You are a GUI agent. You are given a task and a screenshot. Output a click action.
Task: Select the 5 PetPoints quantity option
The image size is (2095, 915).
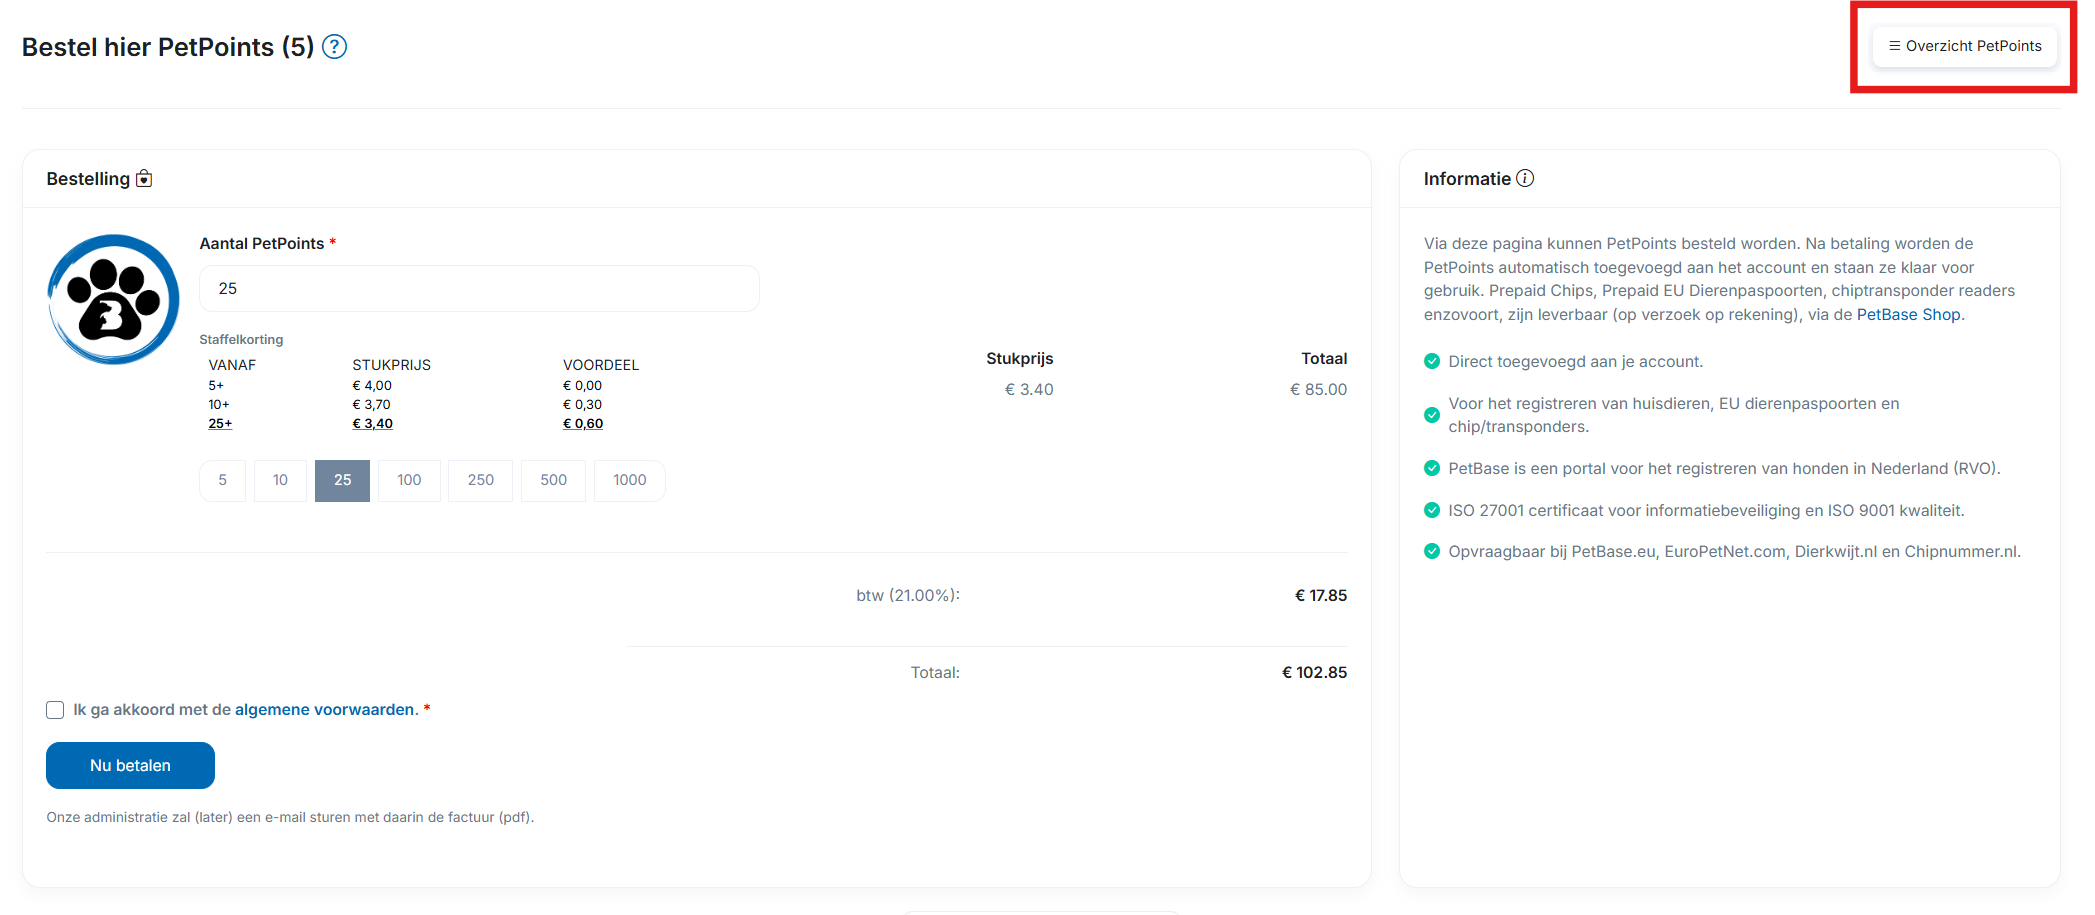(222, 481)
